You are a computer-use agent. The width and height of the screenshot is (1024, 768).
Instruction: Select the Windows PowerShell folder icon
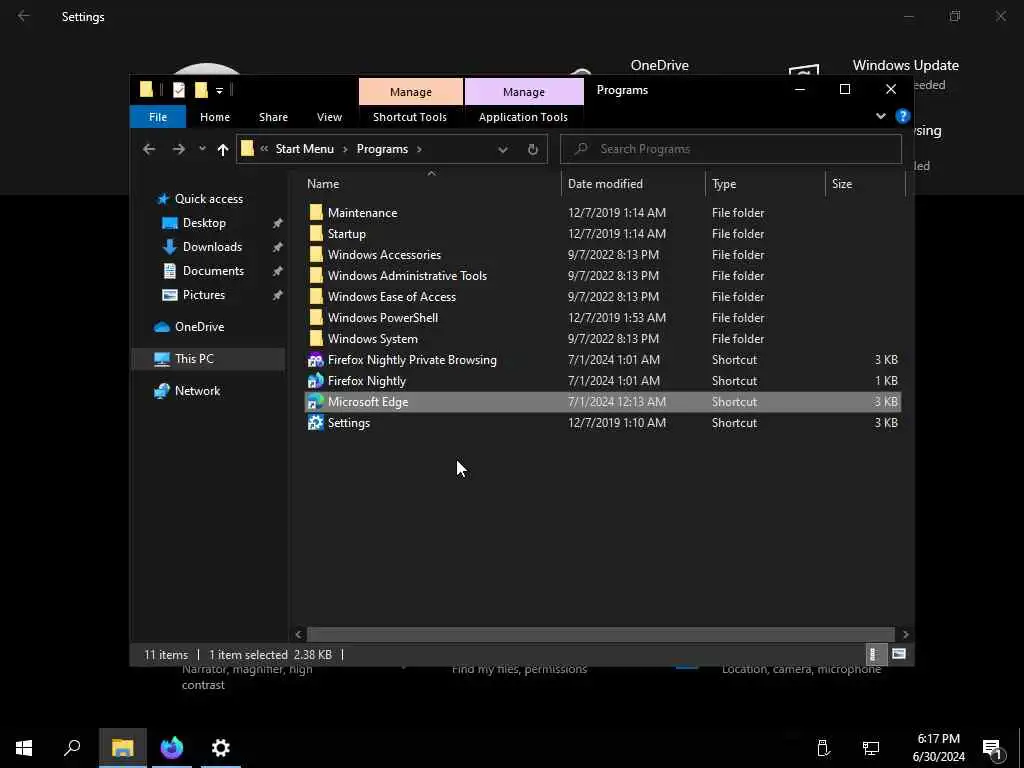coord(316,317)
